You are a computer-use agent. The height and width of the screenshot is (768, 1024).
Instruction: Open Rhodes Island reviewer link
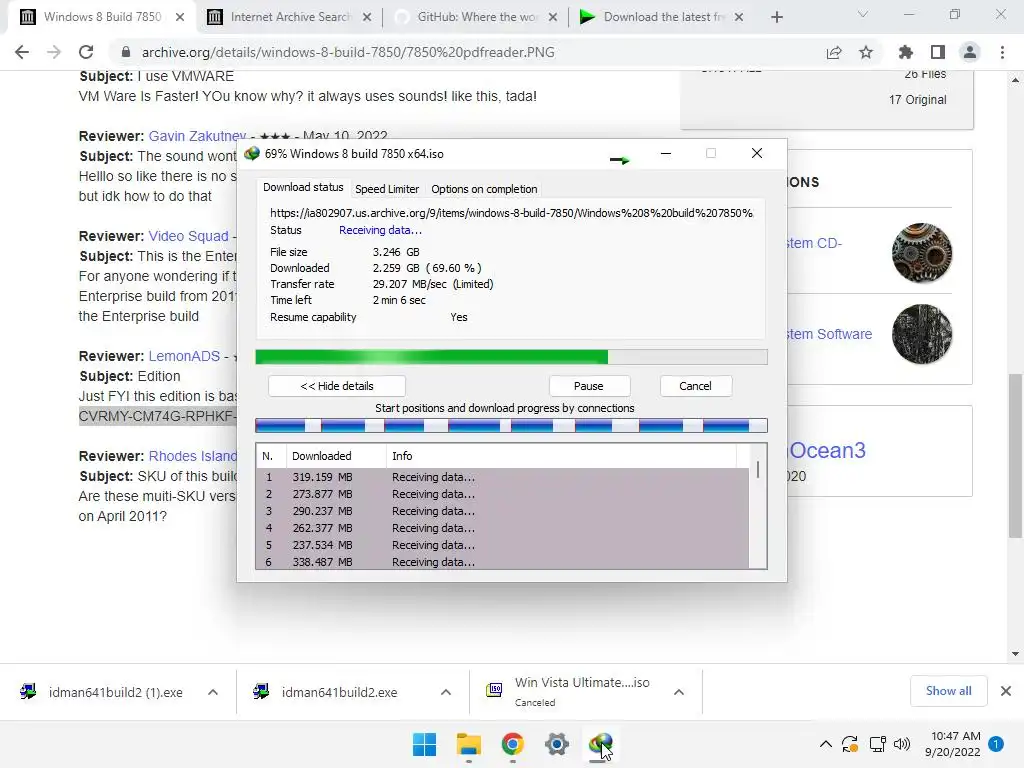(192, 456)
